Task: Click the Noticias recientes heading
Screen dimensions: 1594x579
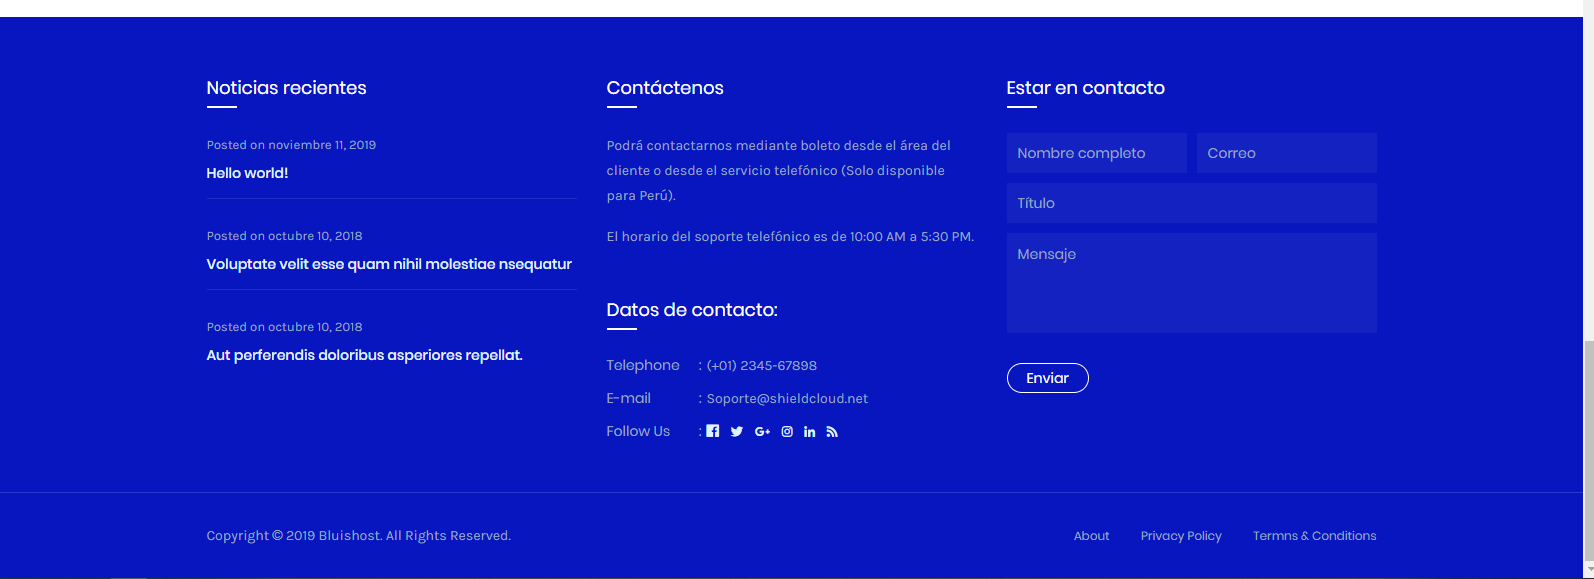Action: coord(286,88)
